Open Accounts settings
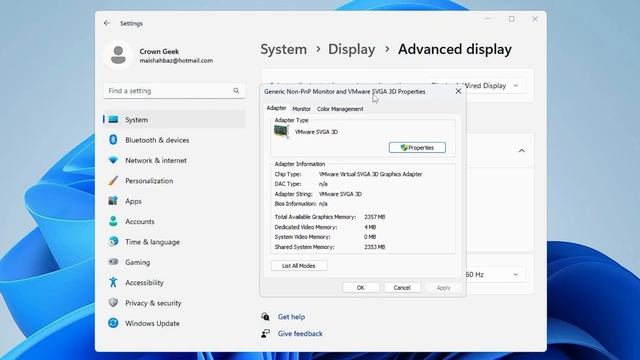The width and height of the screenshot is (640, 360). (x=174, y=222)
